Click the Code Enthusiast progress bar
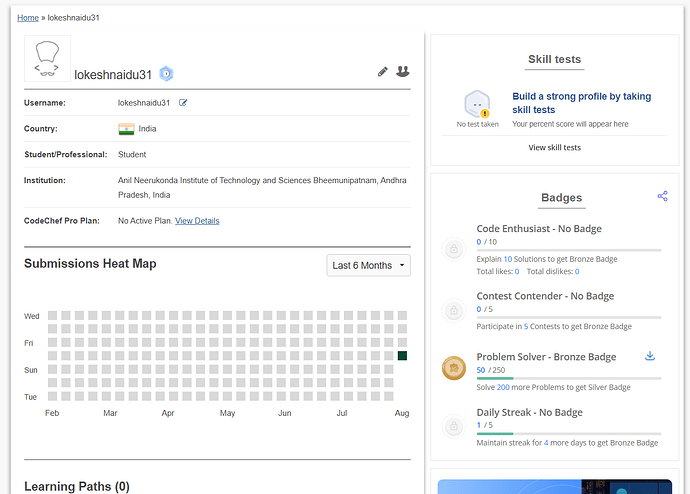This screenshot has width=690, height=494. [x=569, y=250]
